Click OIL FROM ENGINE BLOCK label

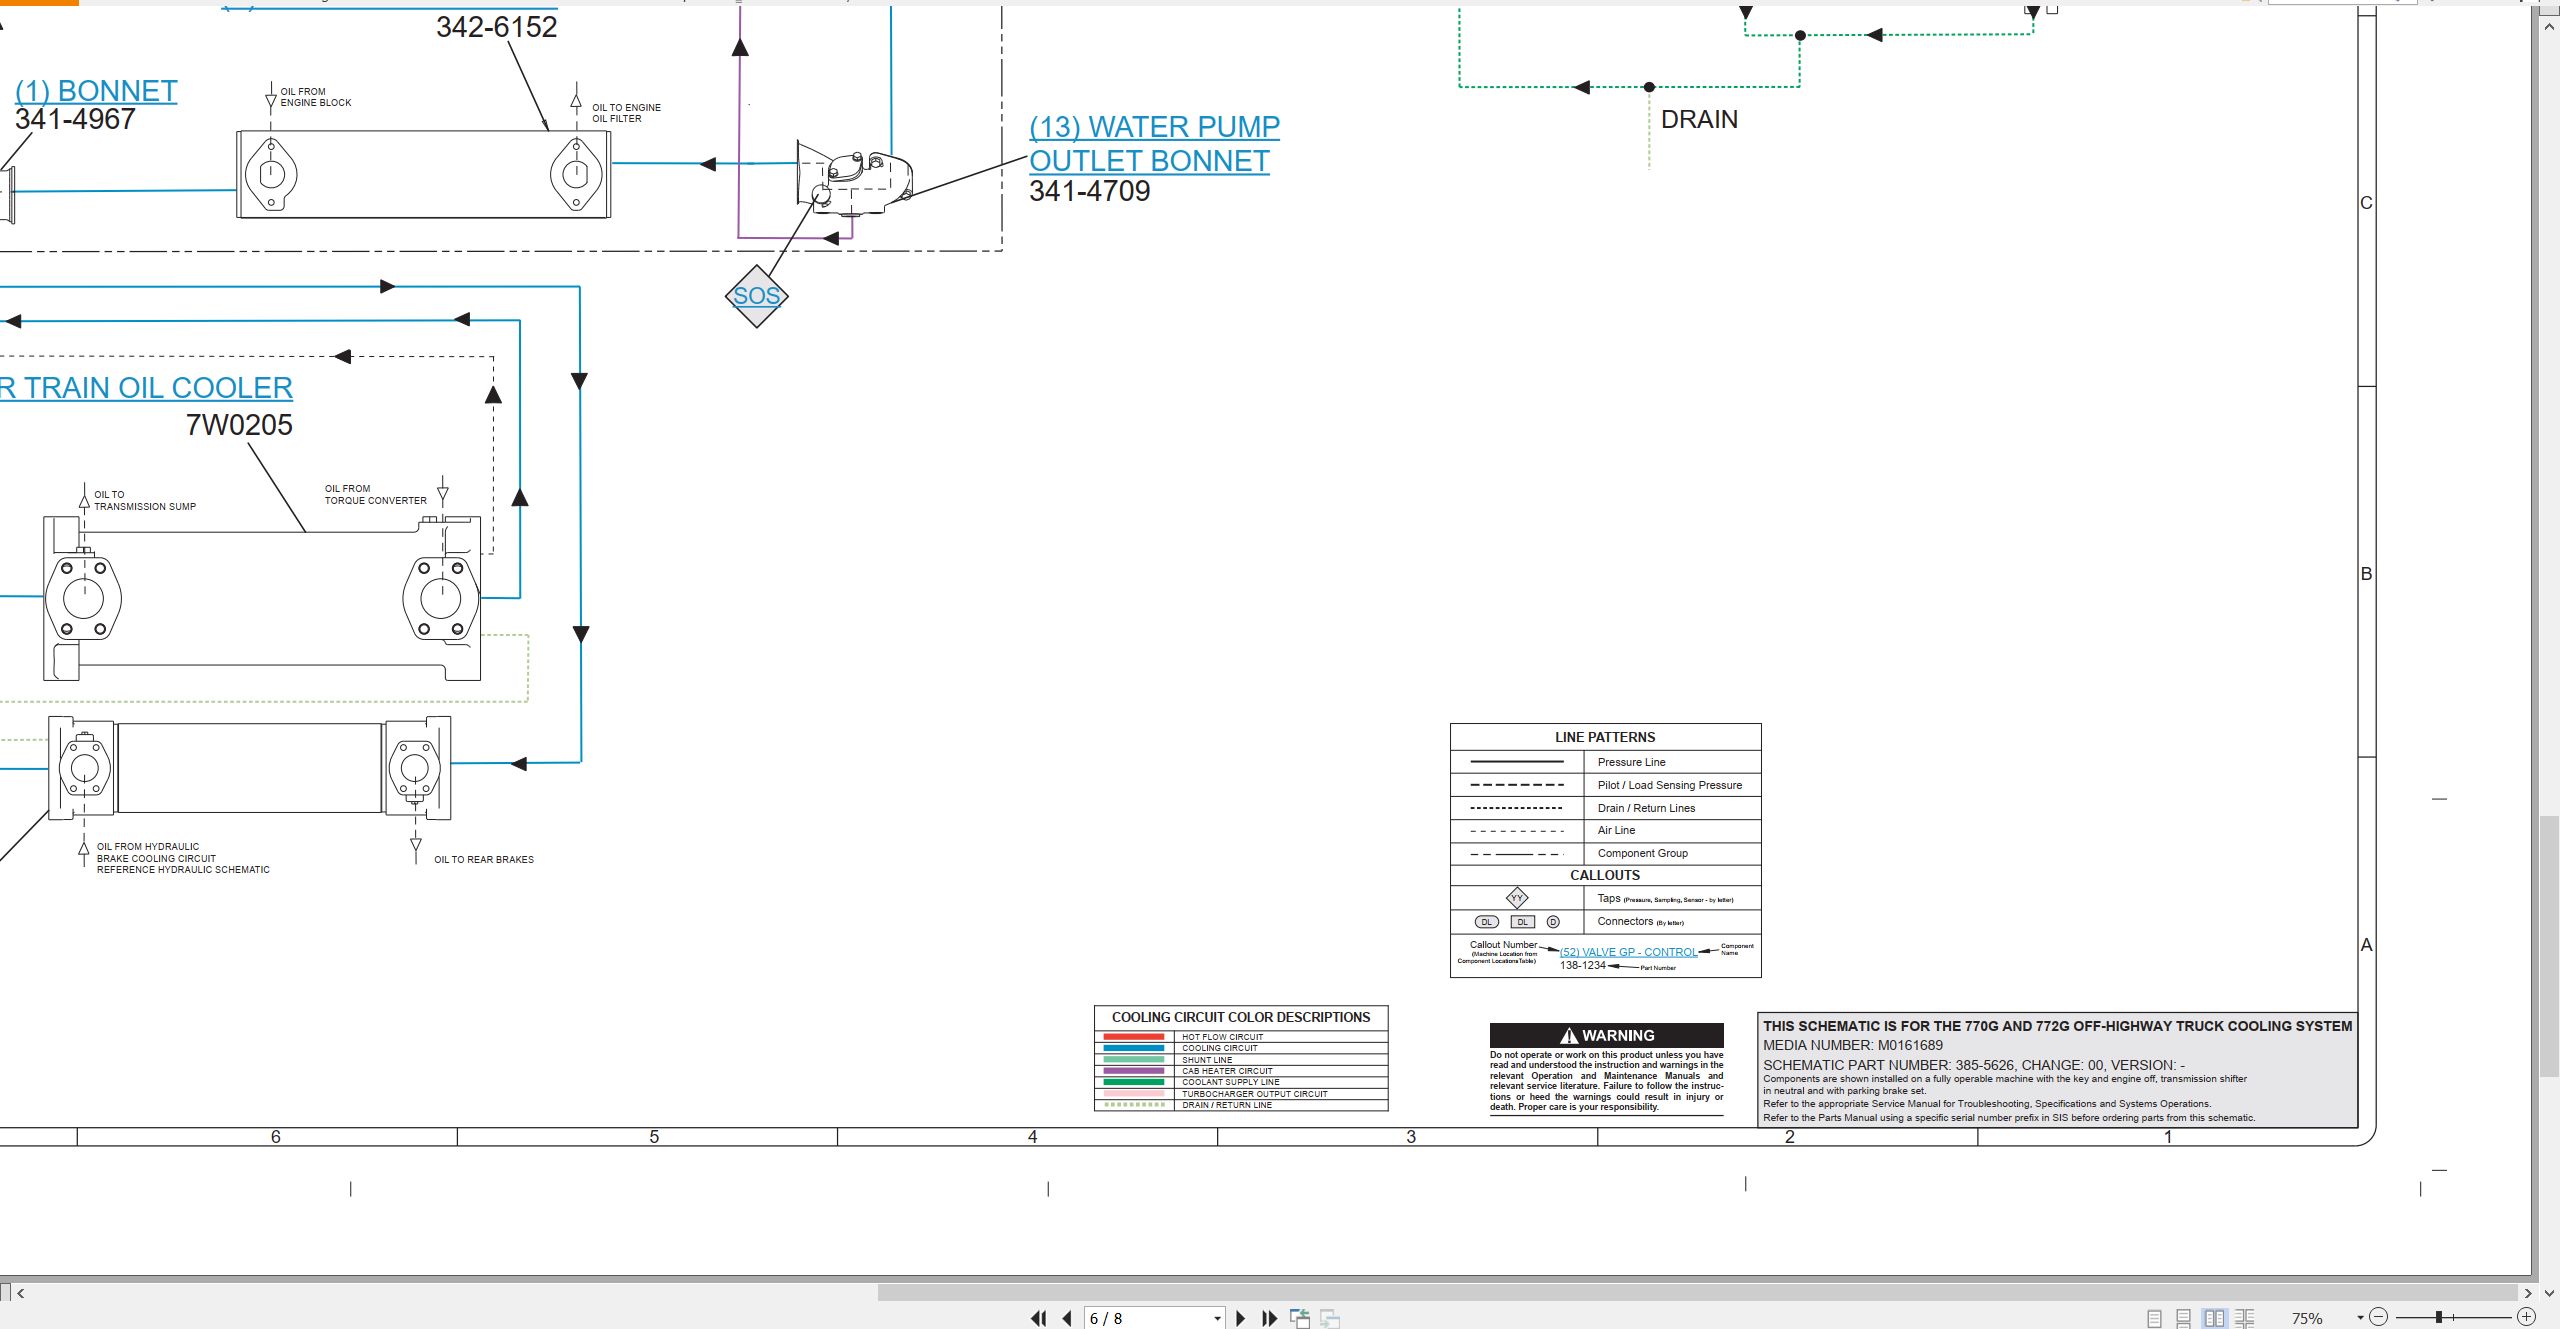(316, 97)
